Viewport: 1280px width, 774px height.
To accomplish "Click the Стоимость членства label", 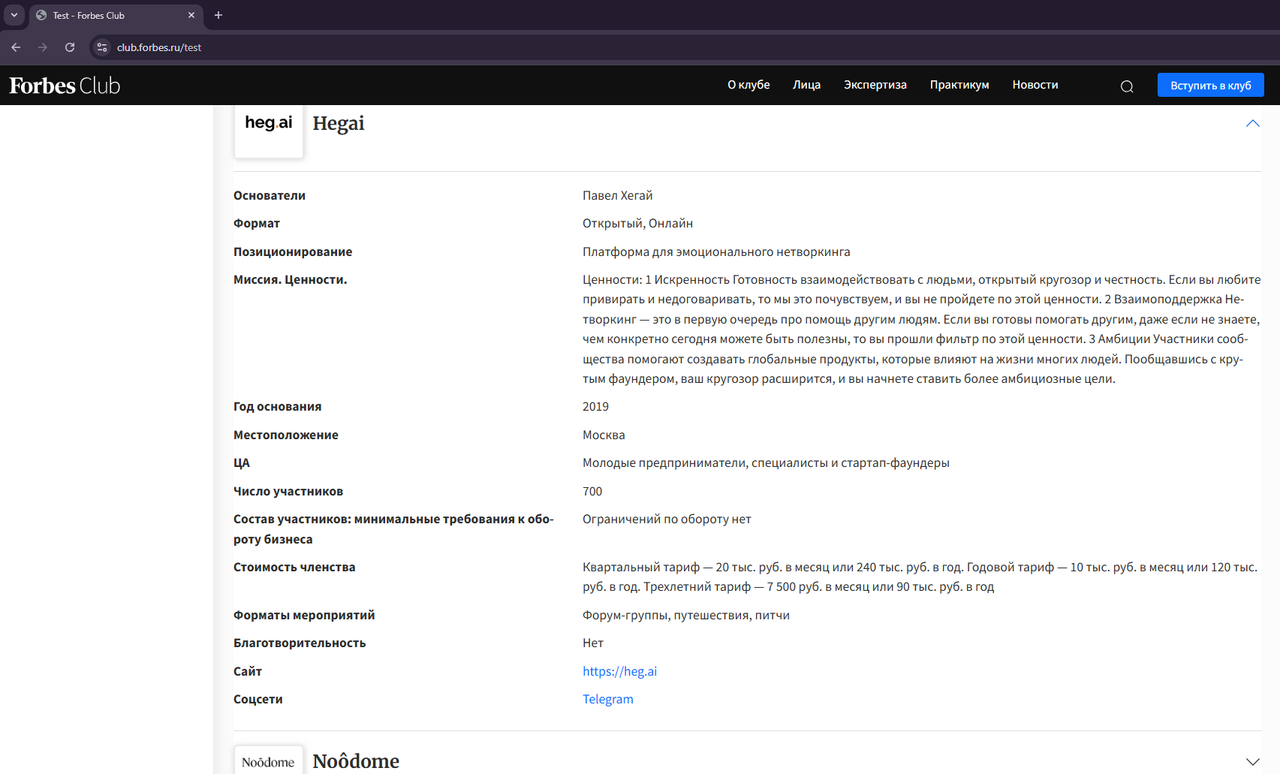I will coord(295,567).
